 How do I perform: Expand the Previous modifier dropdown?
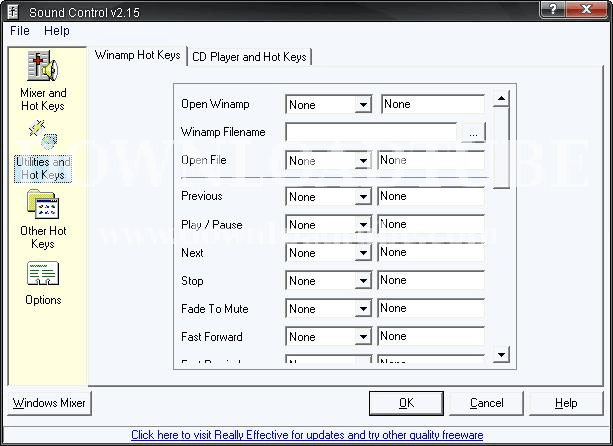[x=363, y=197]
